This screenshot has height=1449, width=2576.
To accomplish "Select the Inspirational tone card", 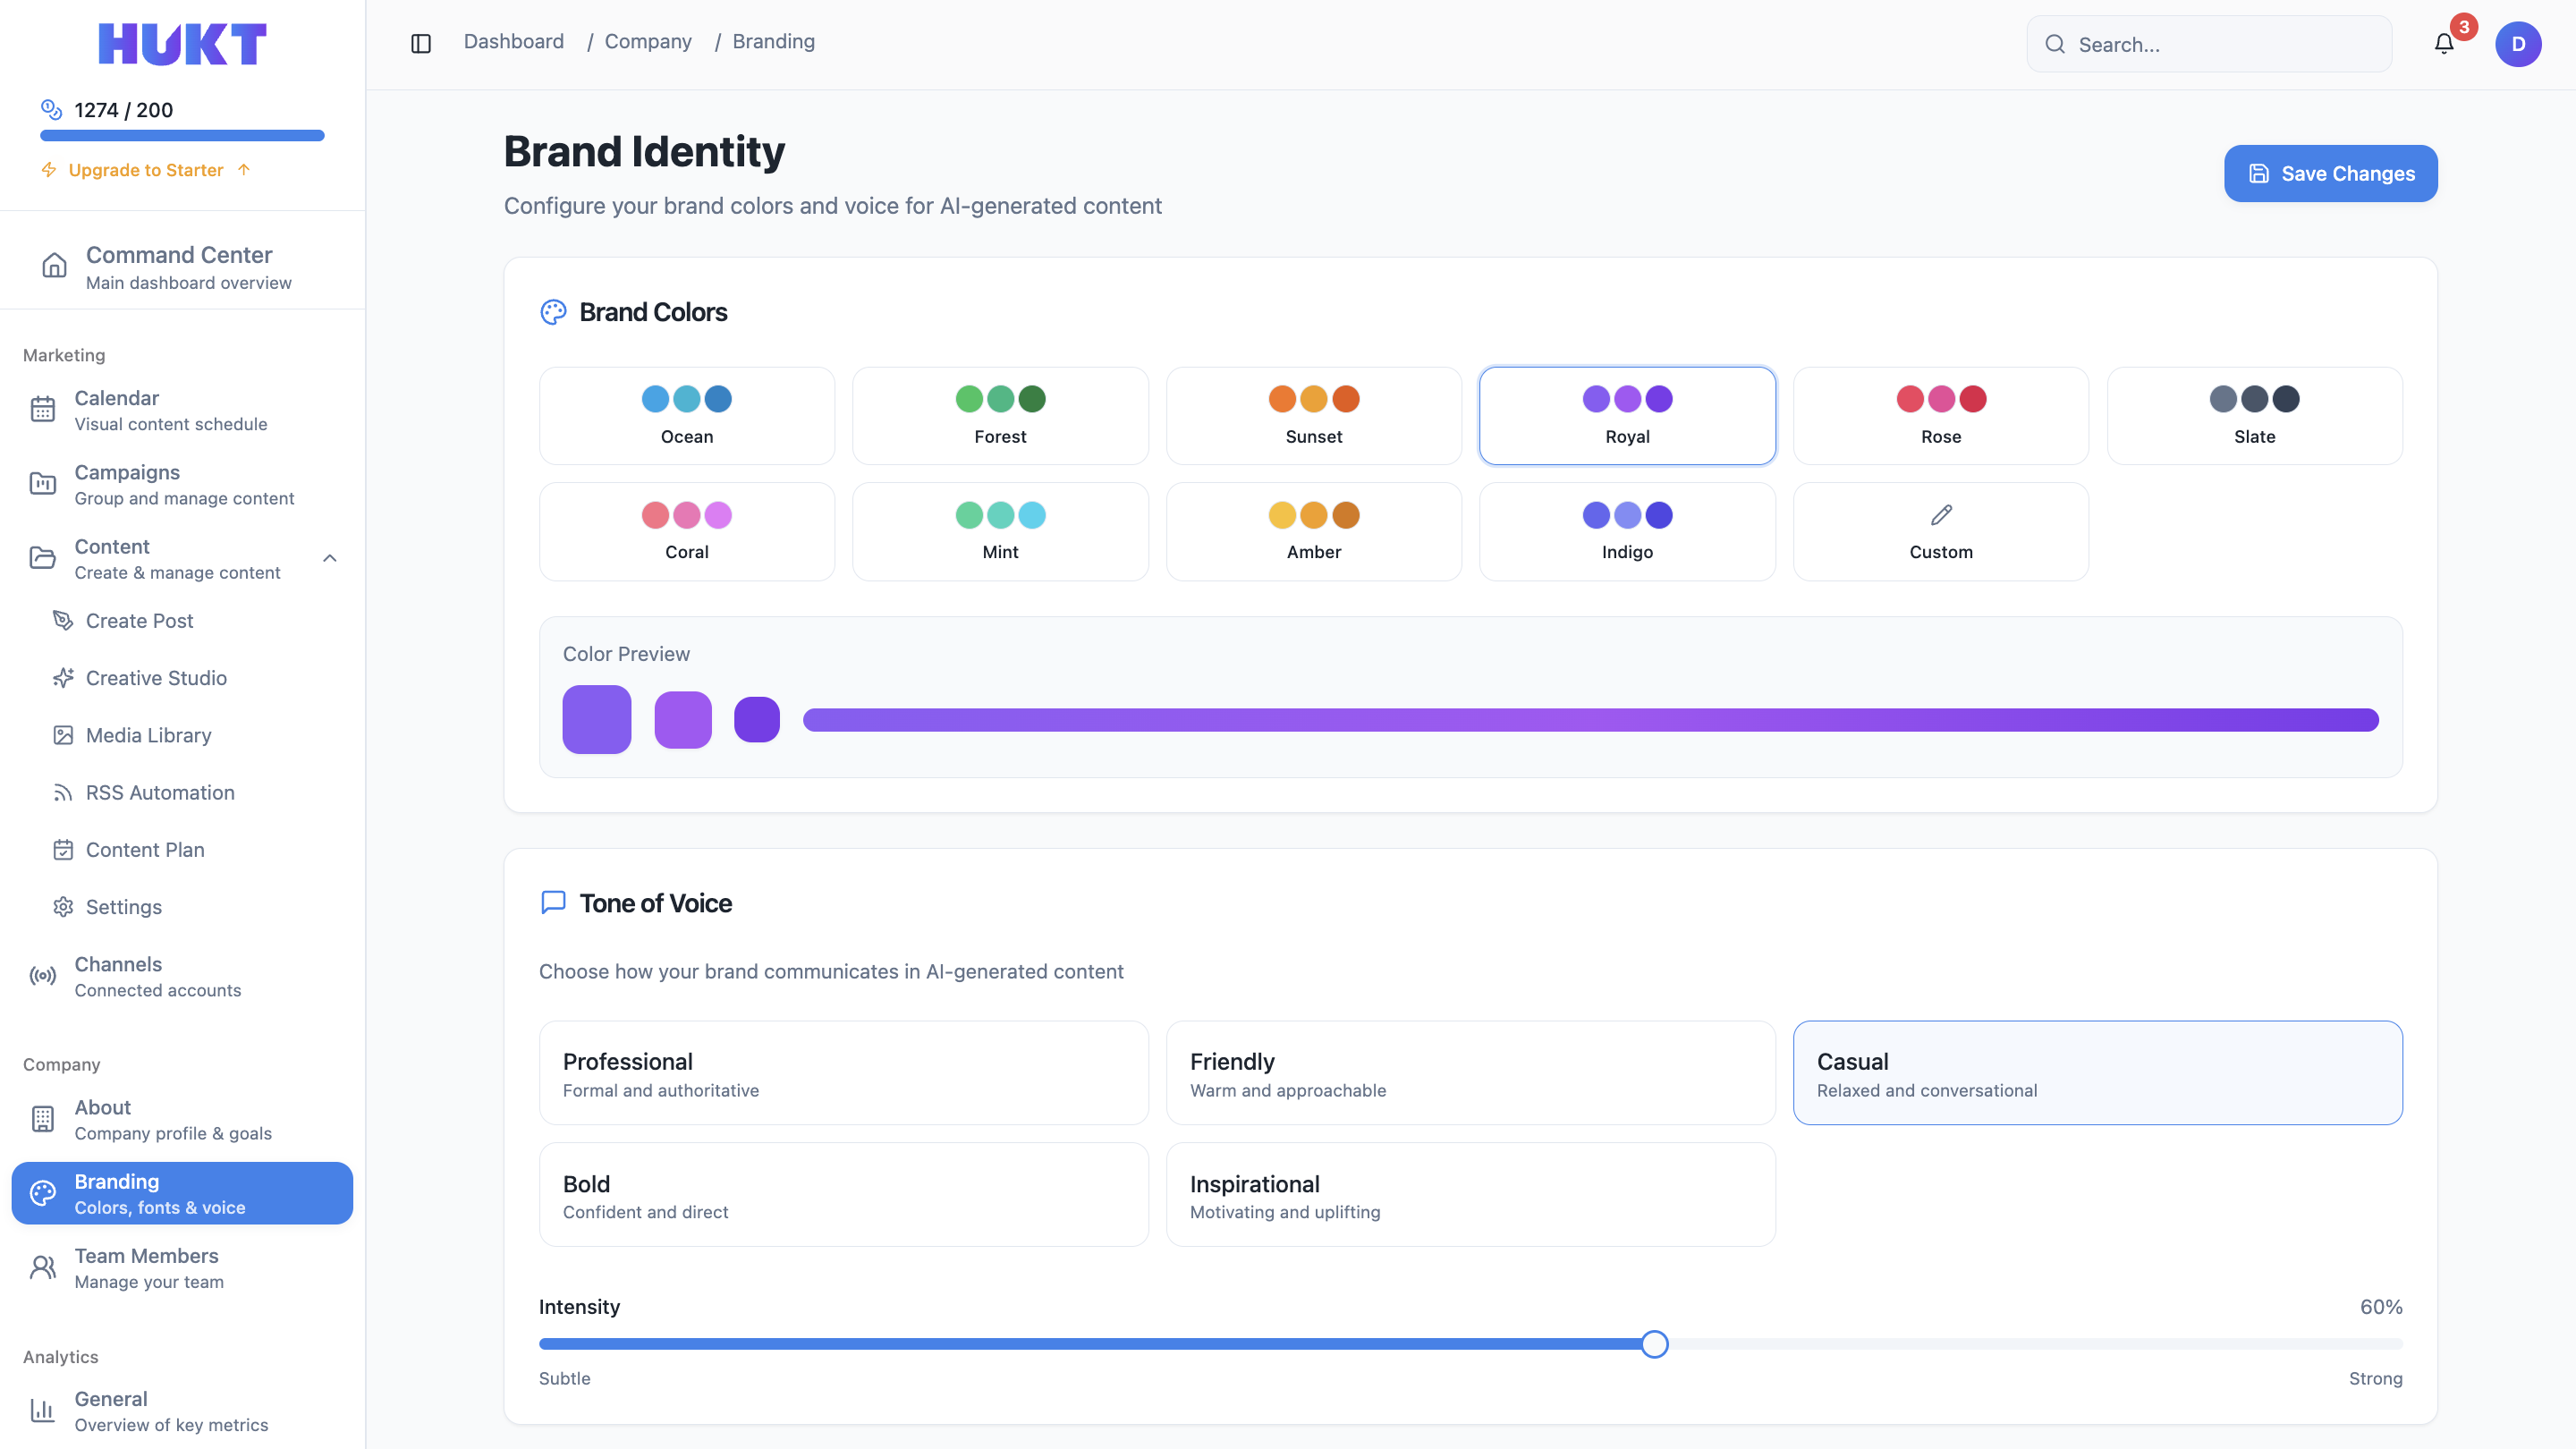I will click(x=1470, y=1195).
